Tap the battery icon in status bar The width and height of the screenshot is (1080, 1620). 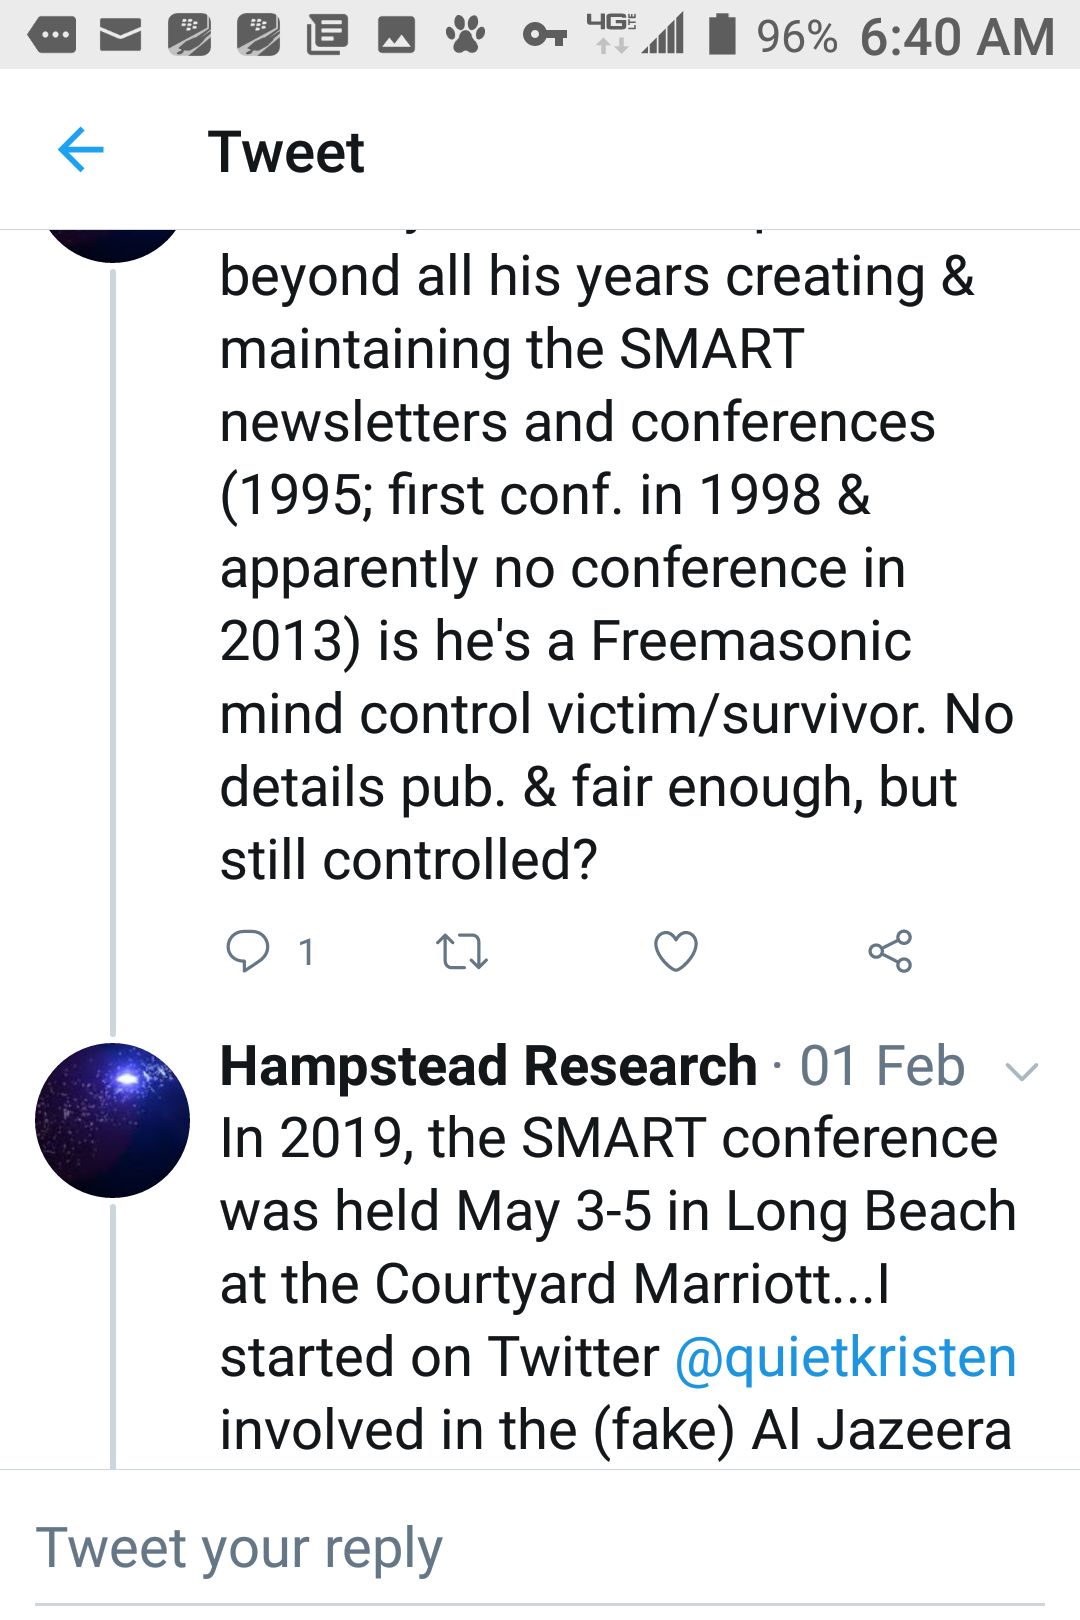pyautogui.click(x=721, y=34)
